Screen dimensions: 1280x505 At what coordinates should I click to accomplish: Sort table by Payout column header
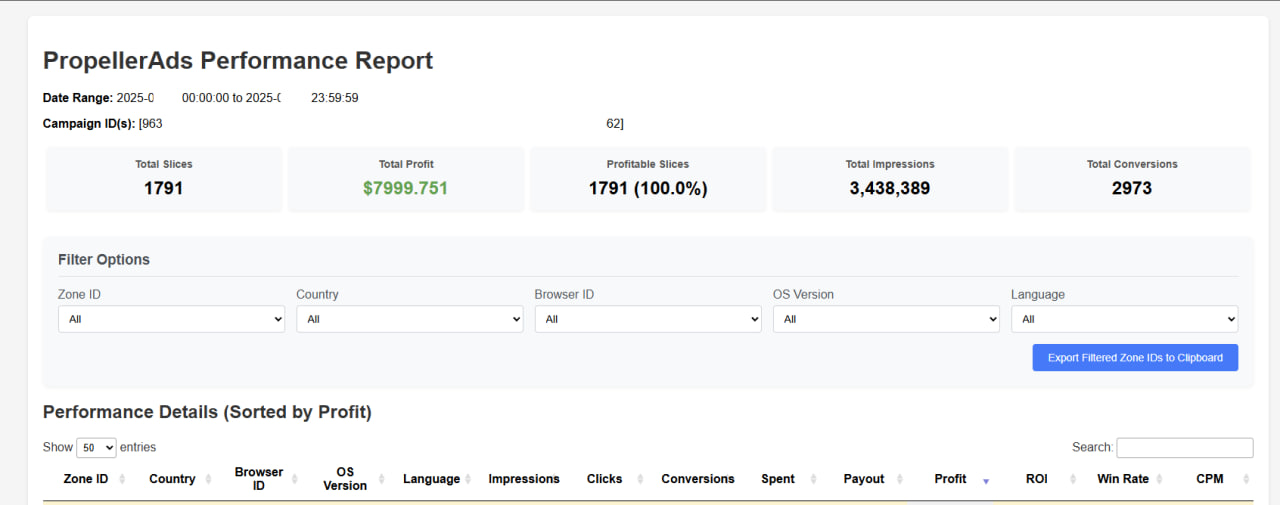point(864,479)
